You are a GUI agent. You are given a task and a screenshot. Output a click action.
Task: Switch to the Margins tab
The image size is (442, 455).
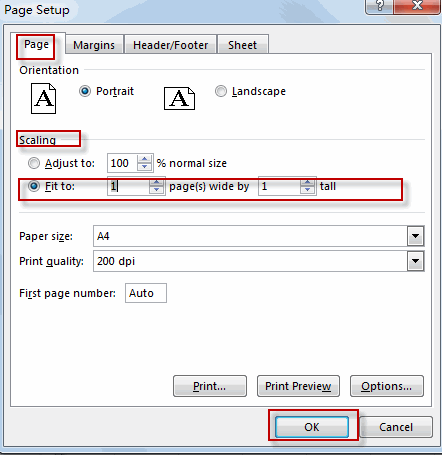[x=94, y=45]
